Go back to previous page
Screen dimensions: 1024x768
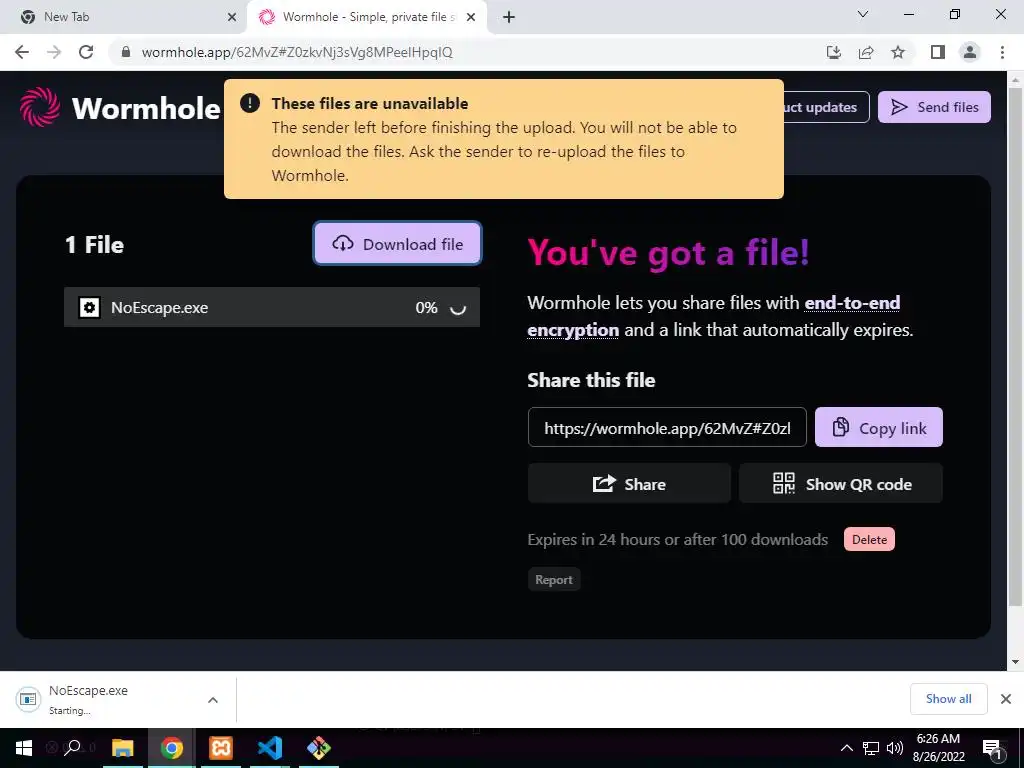click(22, 52)
